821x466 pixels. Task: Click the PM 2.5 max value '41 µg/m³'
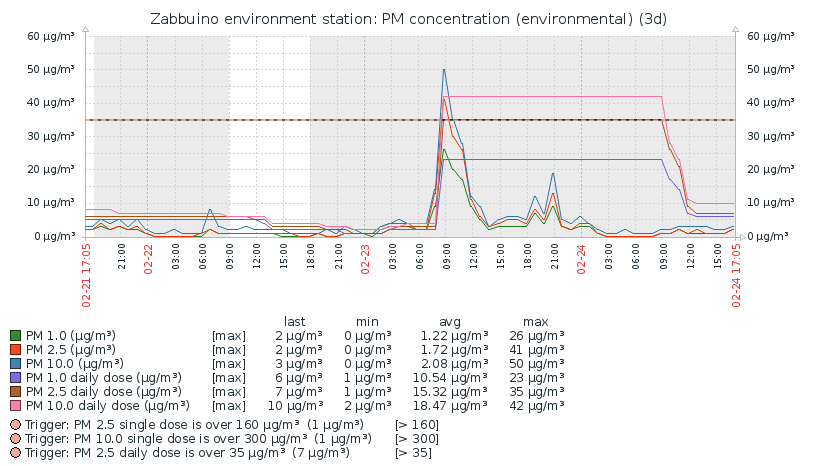(537, 350)
